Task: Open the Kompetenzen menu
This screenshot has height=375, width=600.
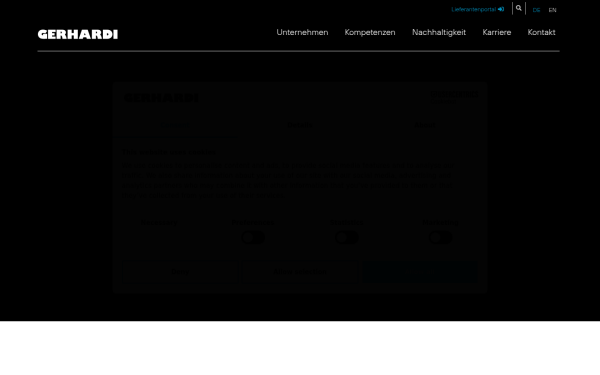Action: [x=370, y=33]
